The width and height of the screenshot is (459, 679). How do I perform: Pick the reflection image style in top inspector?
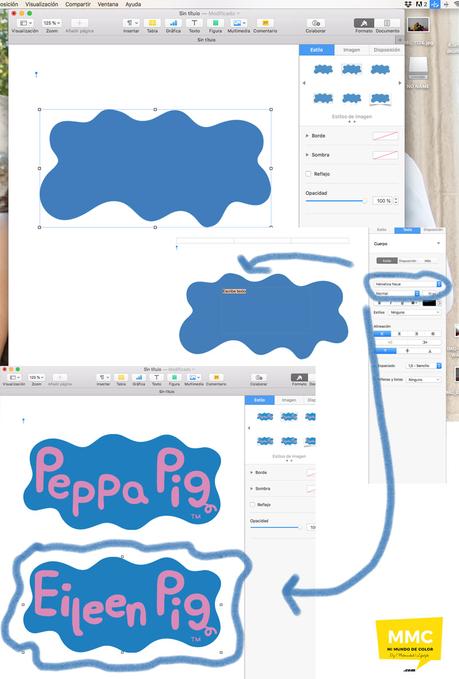(380, 99)
